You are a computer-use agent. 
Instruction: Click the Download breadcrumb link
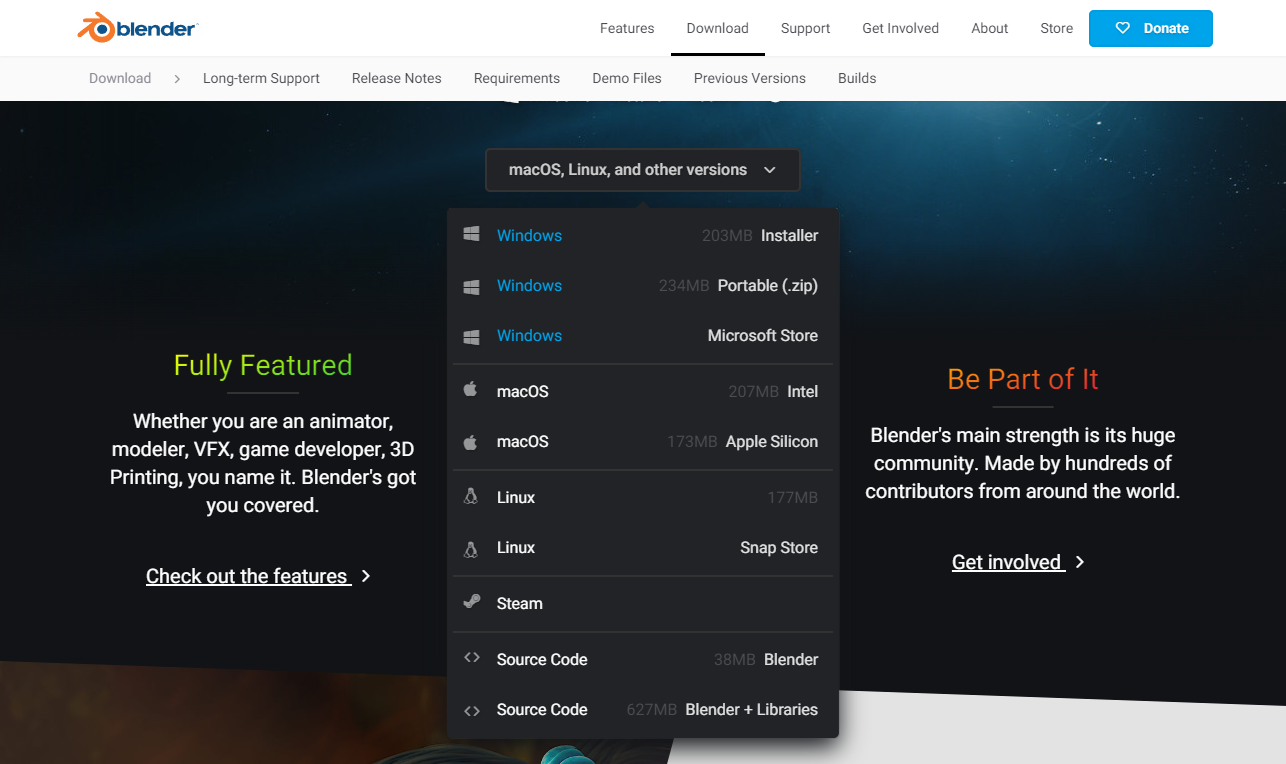point(120,78)
